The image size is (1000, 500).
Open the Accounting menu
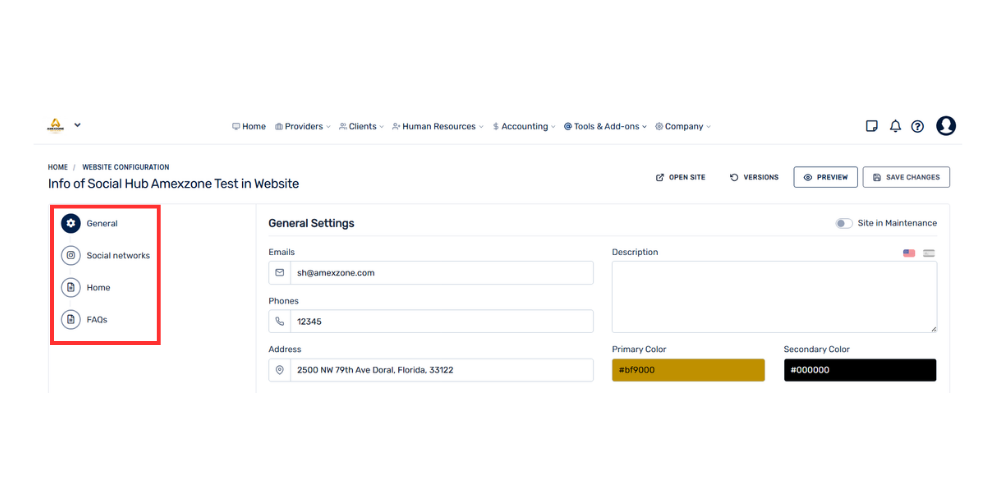(524, 126)
